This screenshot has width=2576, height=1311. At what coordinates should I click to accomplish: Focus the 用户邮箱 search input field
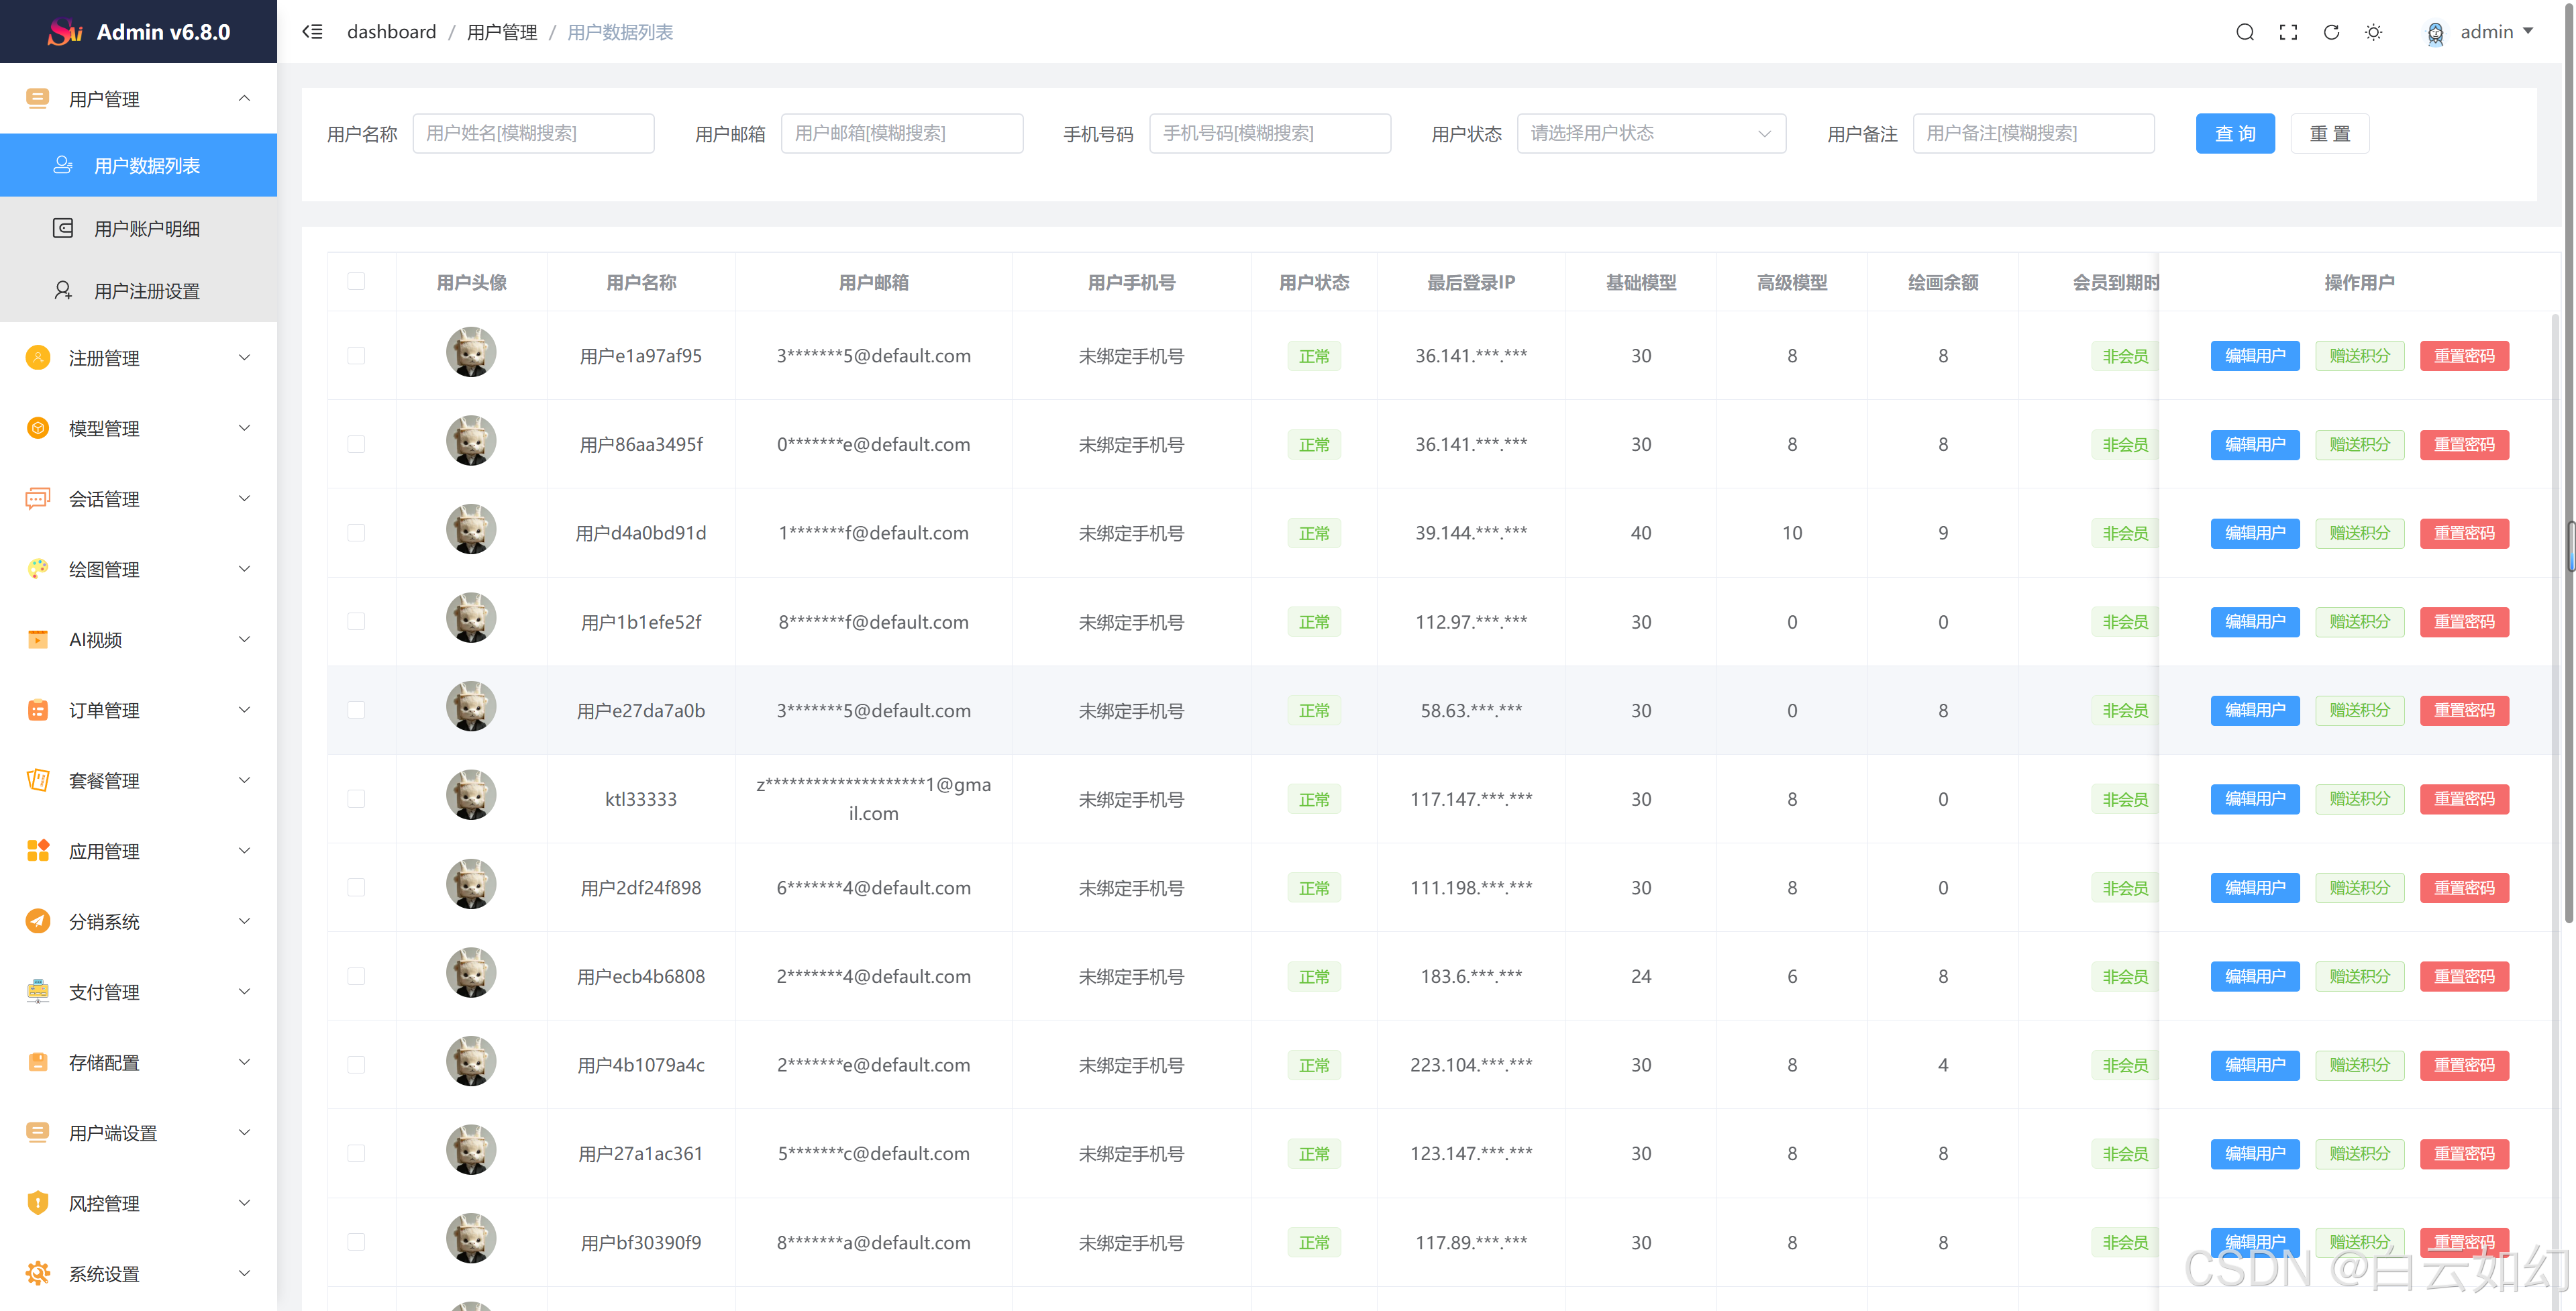point(901,133)
